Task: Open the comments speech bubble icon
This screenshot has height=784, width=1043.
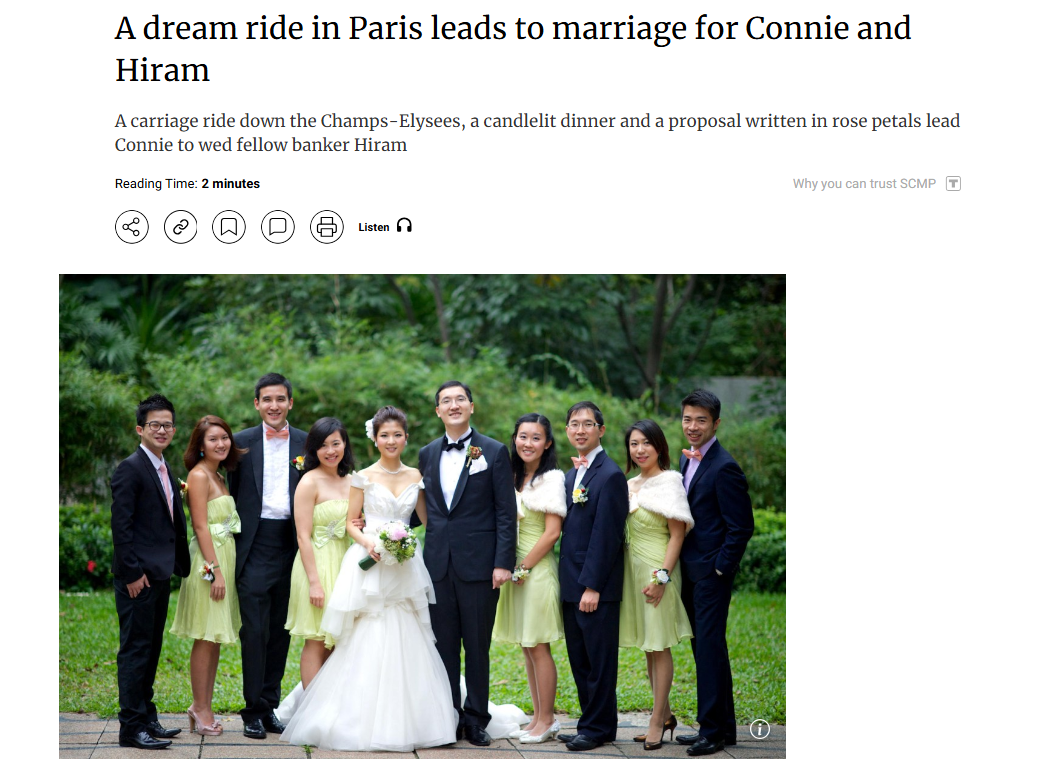Action: (278, 227)
